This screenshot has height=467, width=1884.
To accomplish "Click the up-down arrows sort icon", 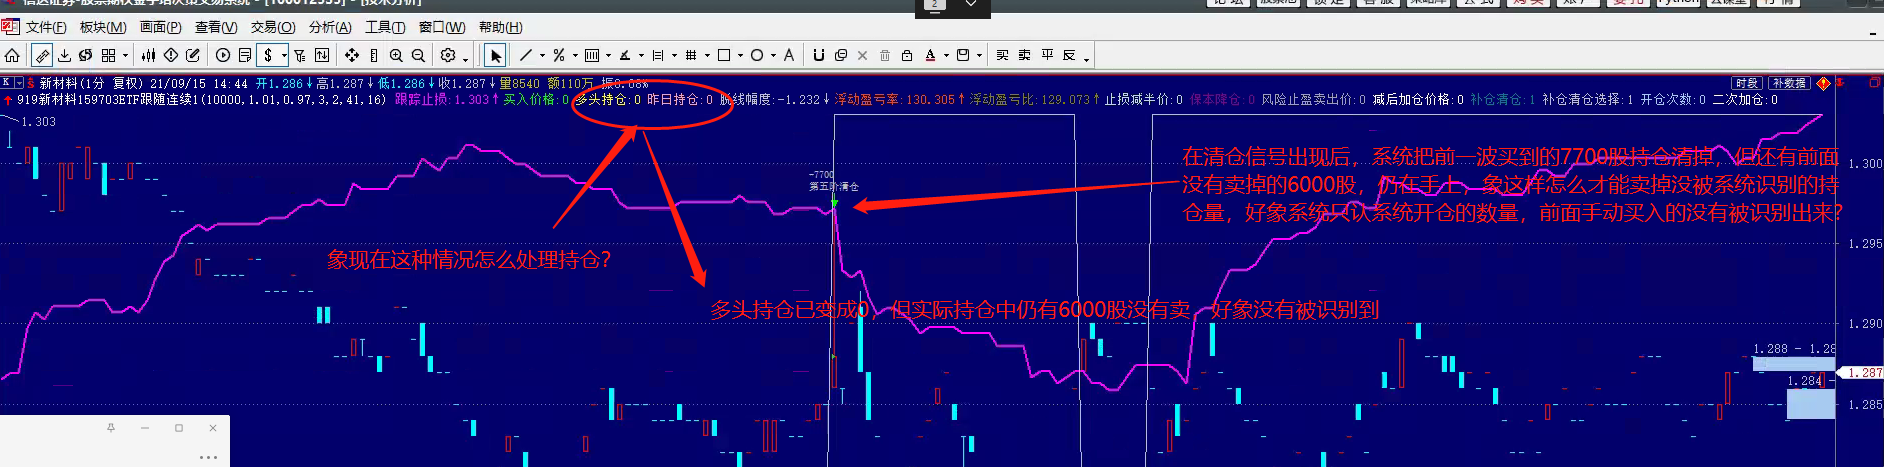I will pos(322,55).
